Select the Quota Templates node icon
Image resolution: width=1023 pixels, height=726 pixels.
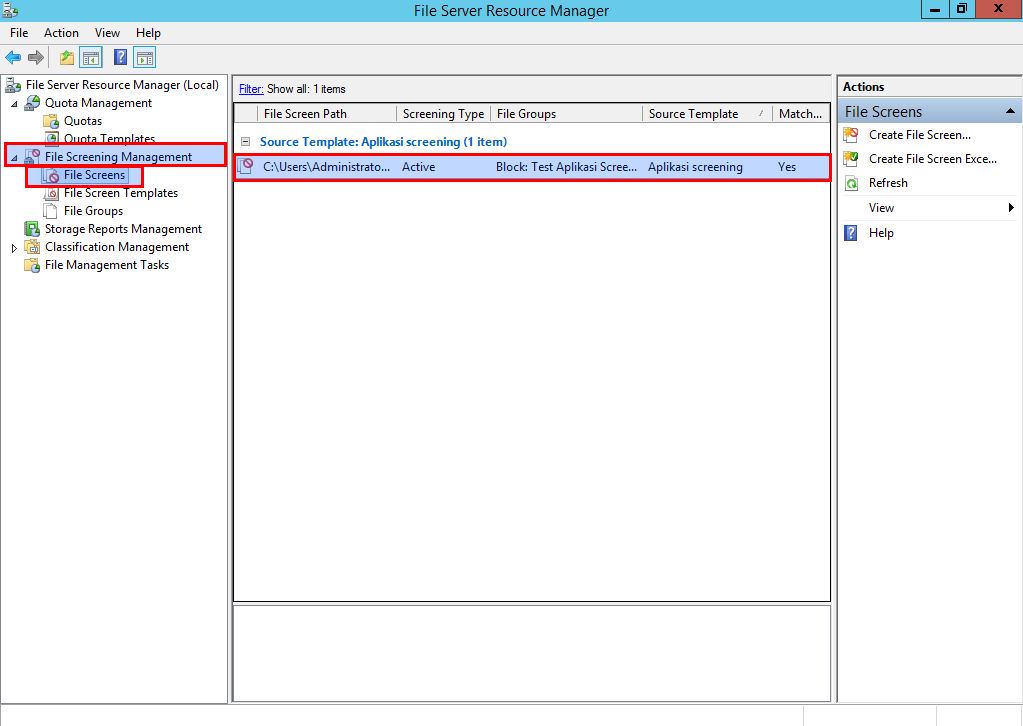click(52, 139)
